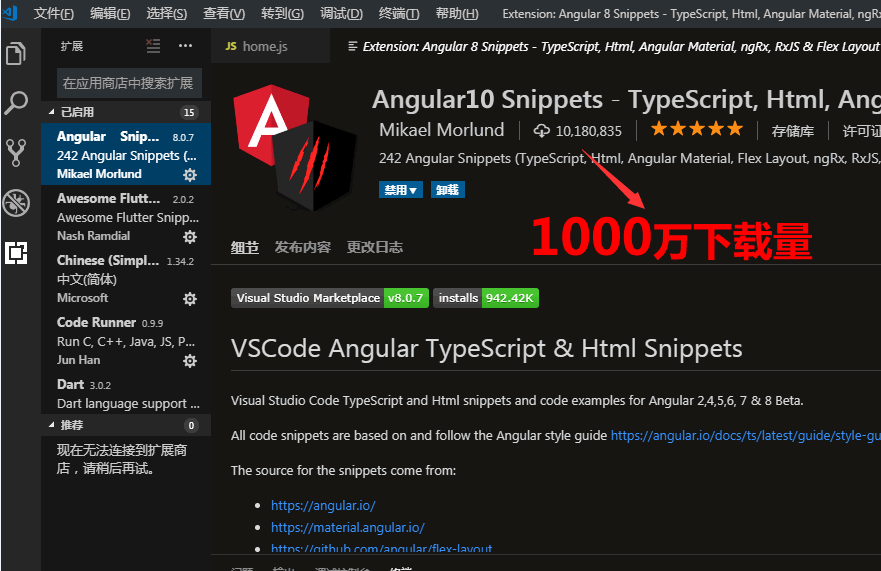Clear extensions search results icon
The image size is (881, 571).
point(153,46)
